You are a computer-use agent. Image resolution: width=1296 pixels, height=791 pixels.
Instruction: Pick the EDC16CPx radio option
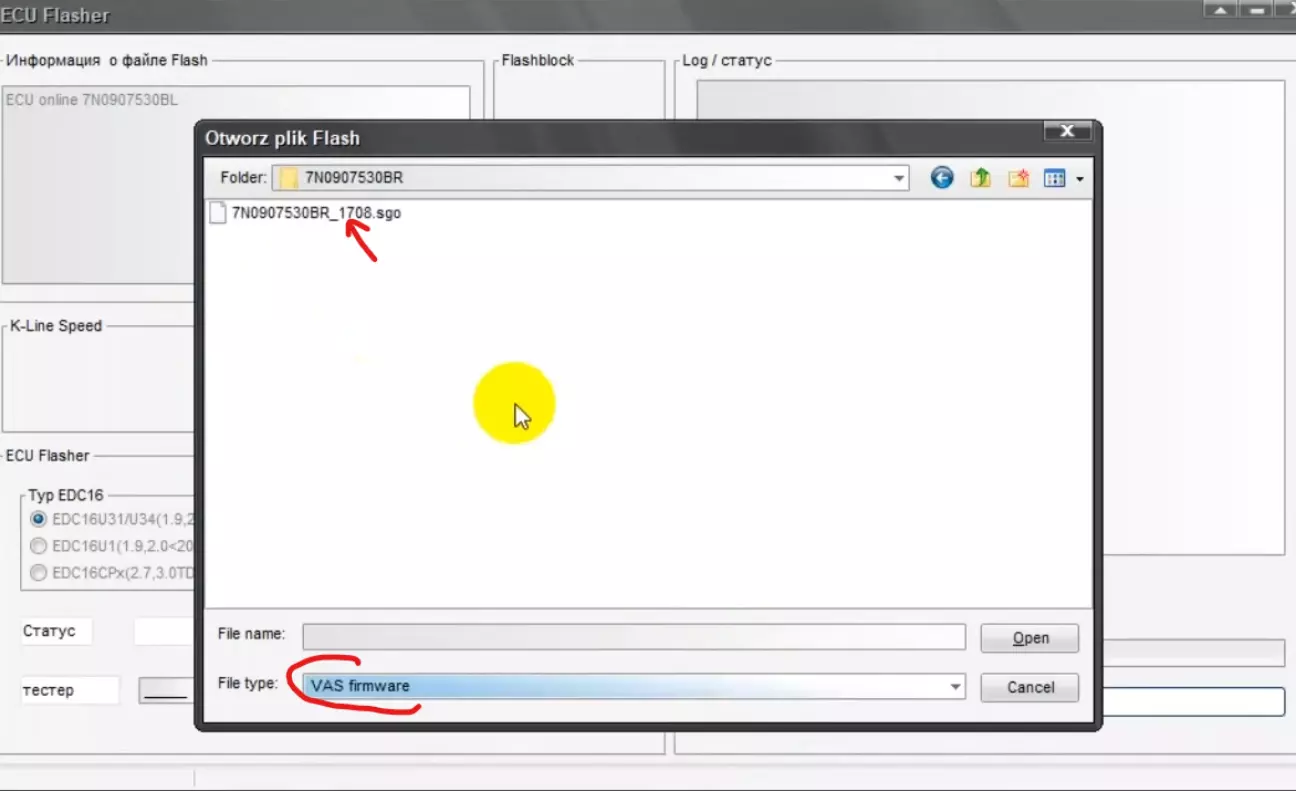click(39, 573)
